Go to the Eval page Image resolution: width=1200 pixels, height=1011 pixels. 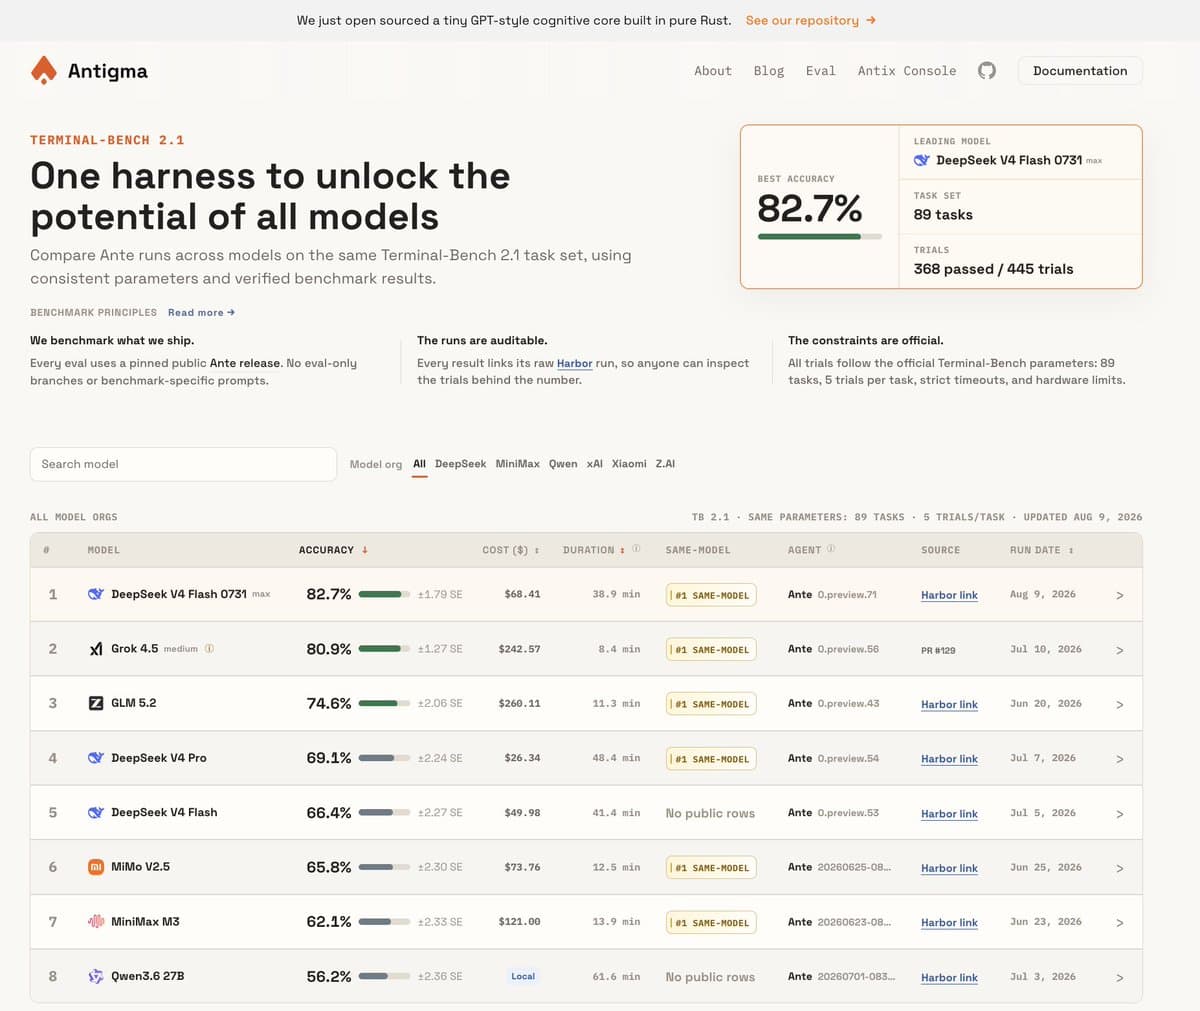coord(820,71)
